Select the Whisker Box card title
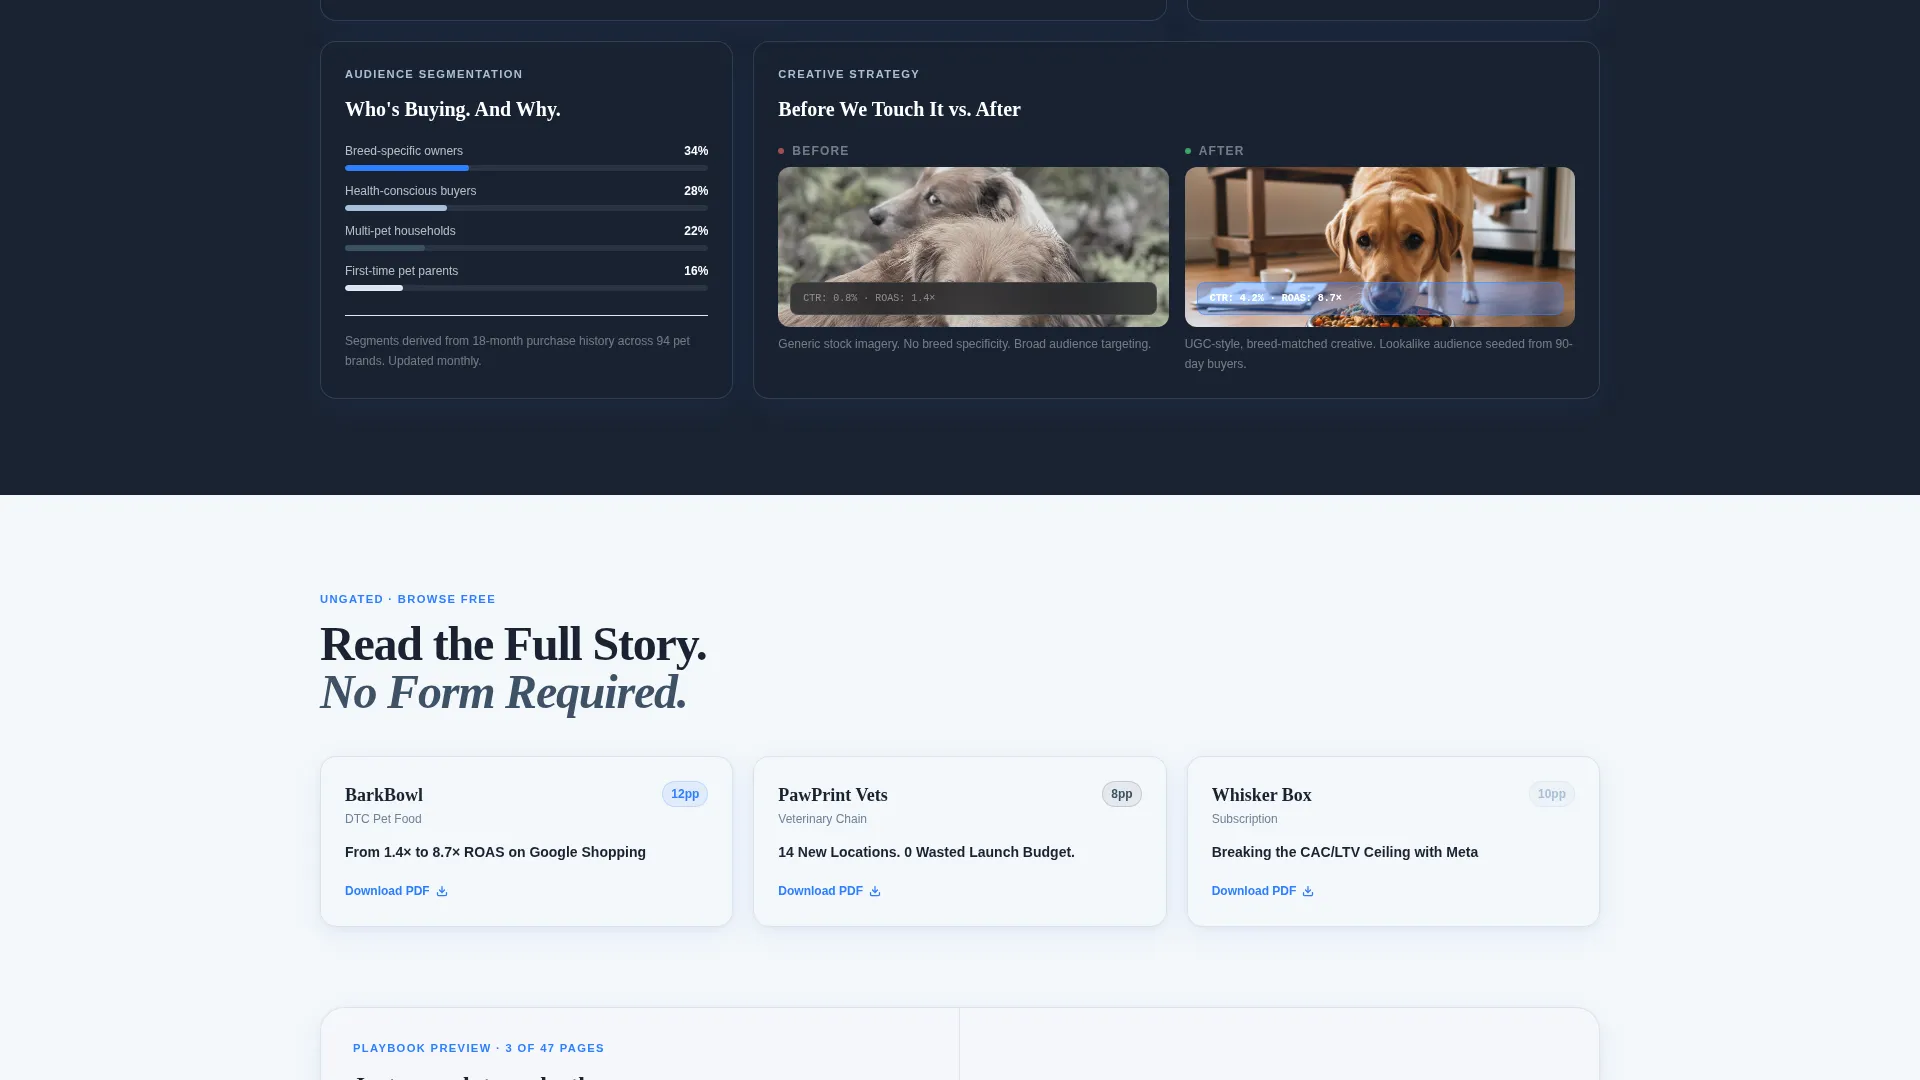Image resolution: width=1920 pixels, height=1080 pixels. click(1262, 795)
